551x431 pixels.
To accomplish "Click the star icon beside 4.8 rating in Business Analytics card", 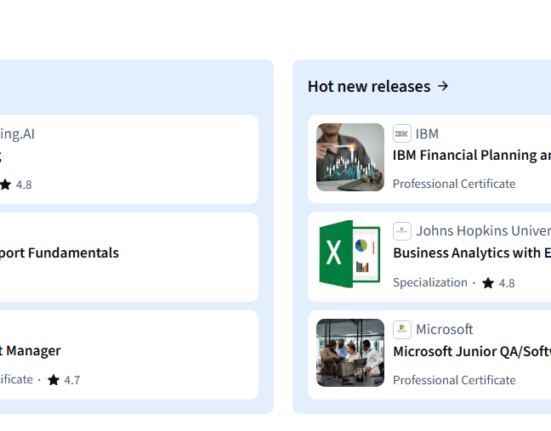I will (x=488, y=283).
